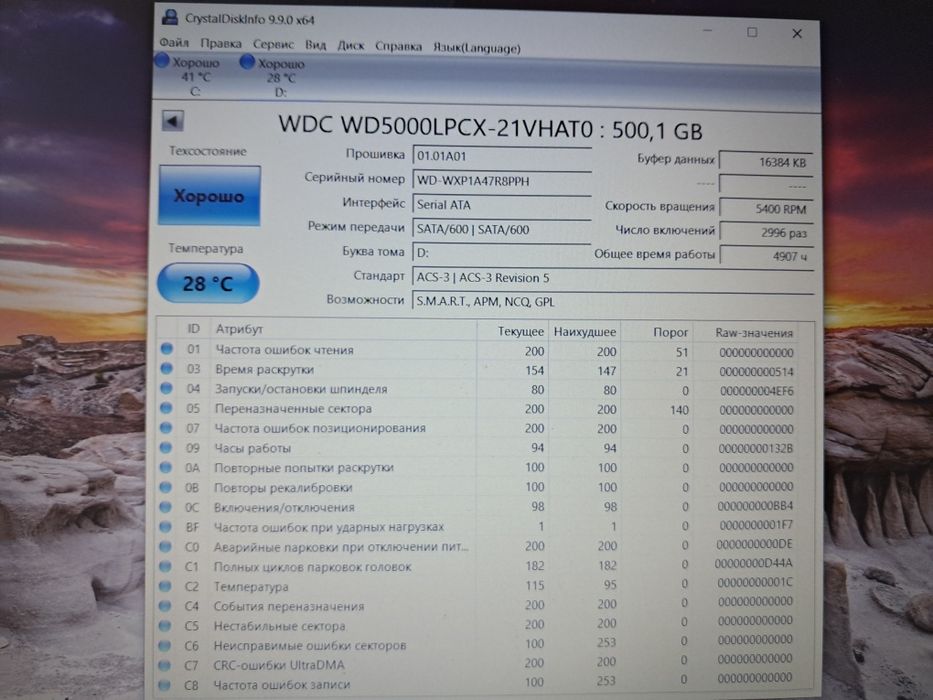Select Полных циклов парковок головок text
Viewport: 933px width, 700px height.
[312, 567]
